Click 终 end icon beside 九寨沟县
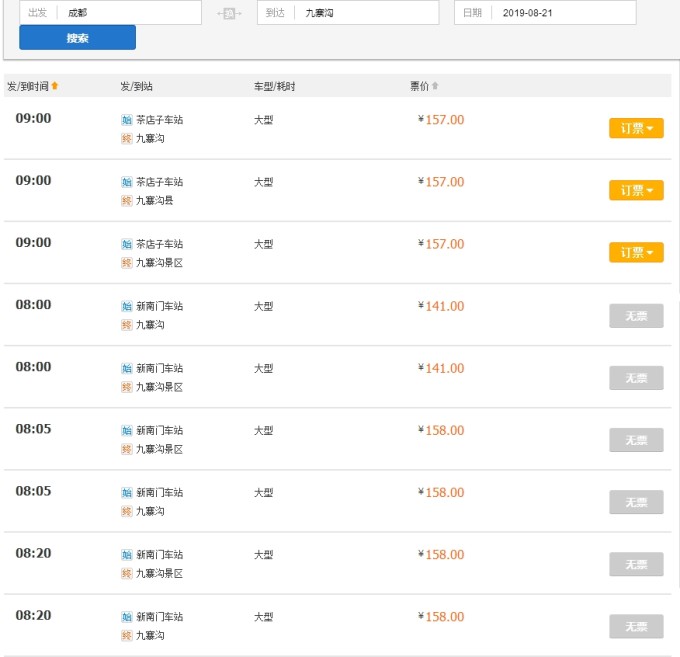 (127, 200)
